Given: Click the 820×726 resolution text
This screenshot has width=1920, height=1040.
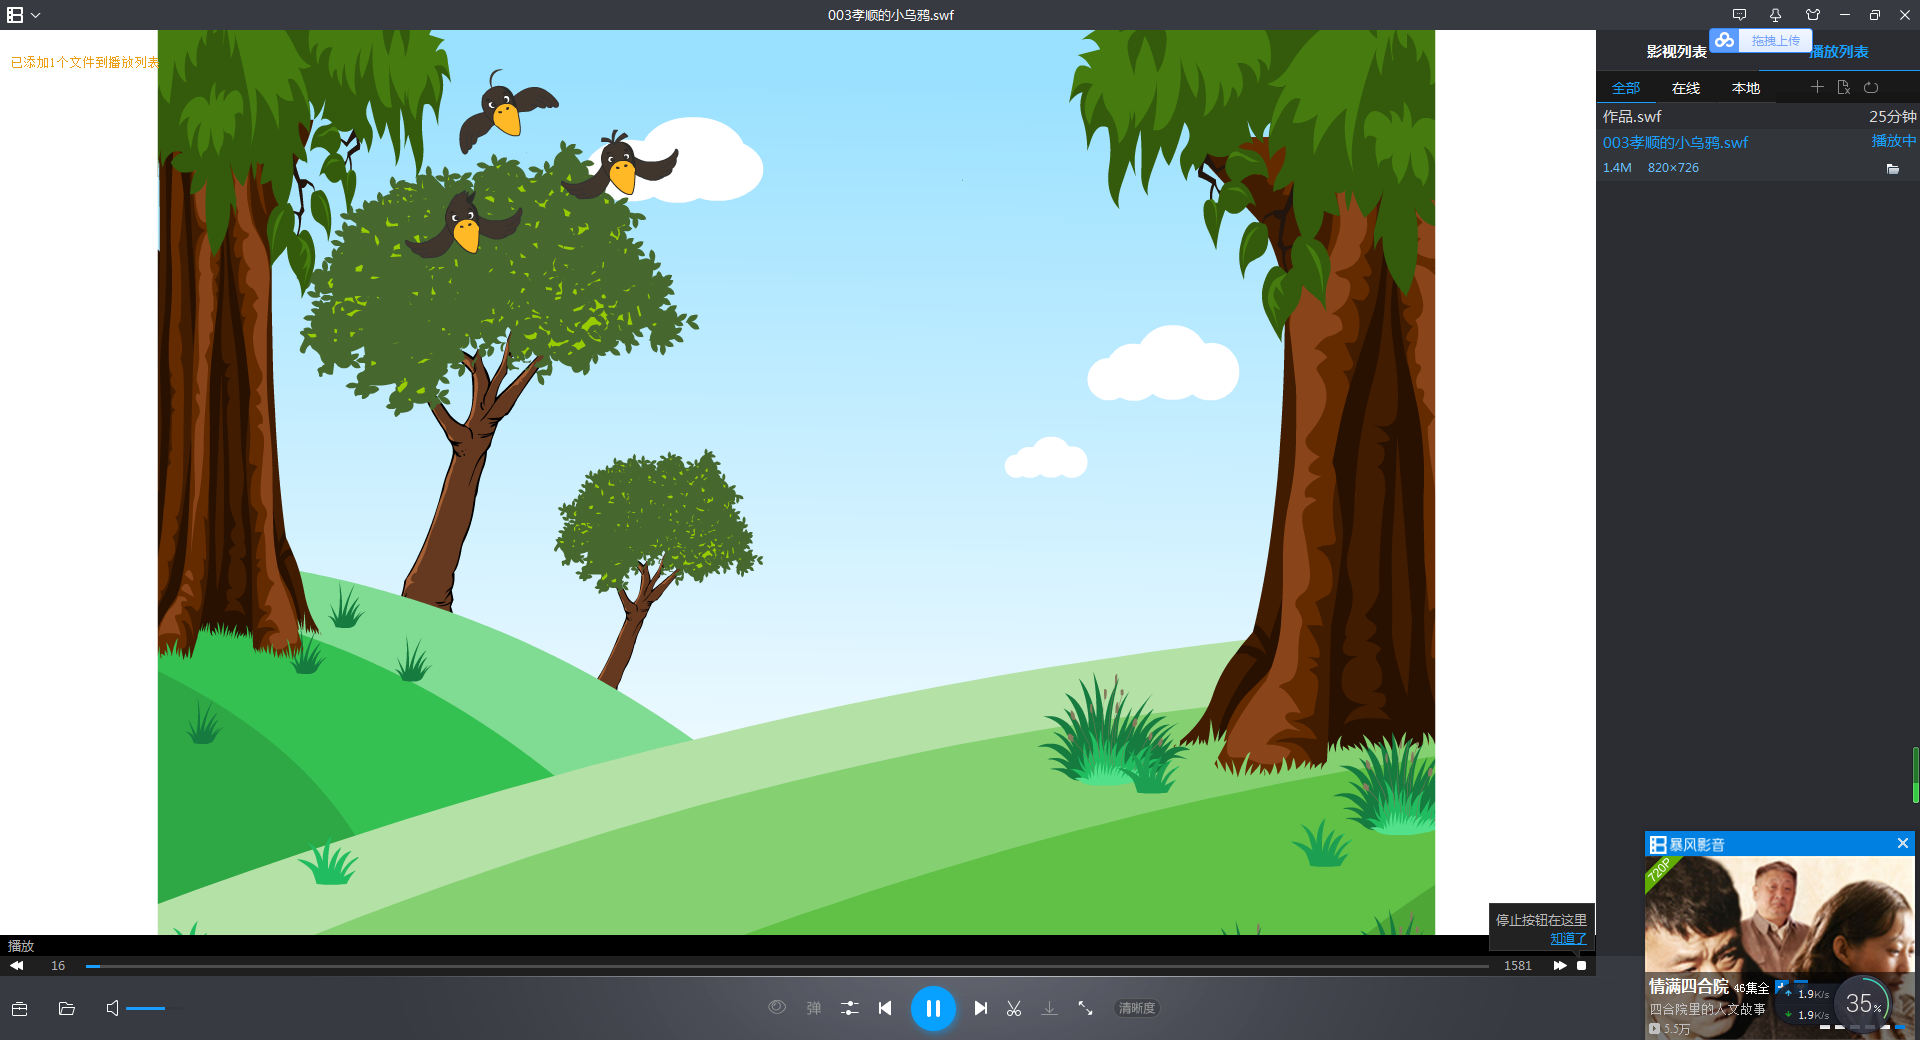Looking at the screenshot, I should [x=1673, y=168].
